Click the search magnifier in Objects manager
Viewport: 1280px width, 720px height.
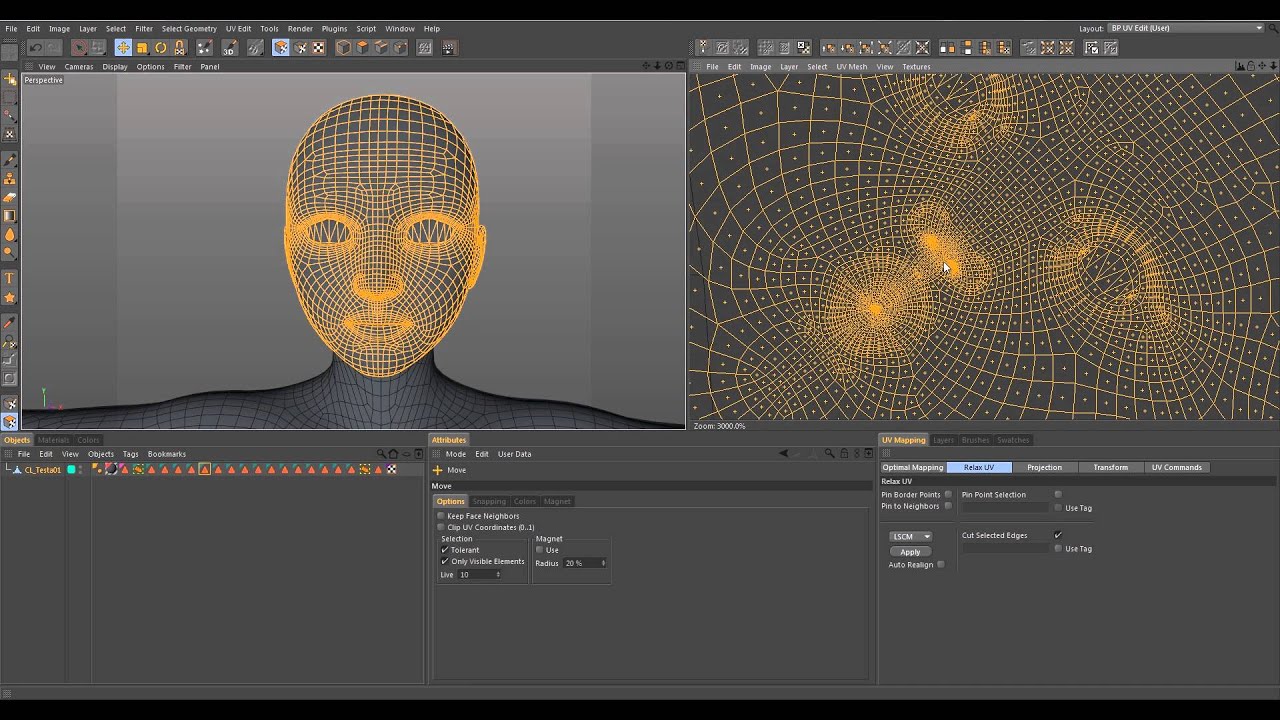pos(381,454)
